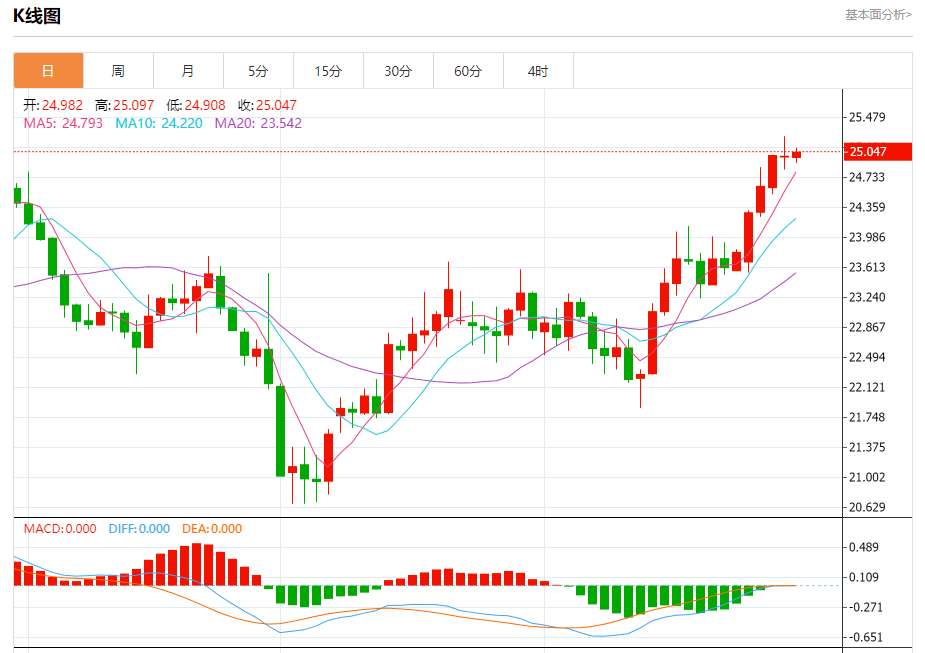
Task: Click the MACD:0.000 indicator label
Action: click(60, 529)
